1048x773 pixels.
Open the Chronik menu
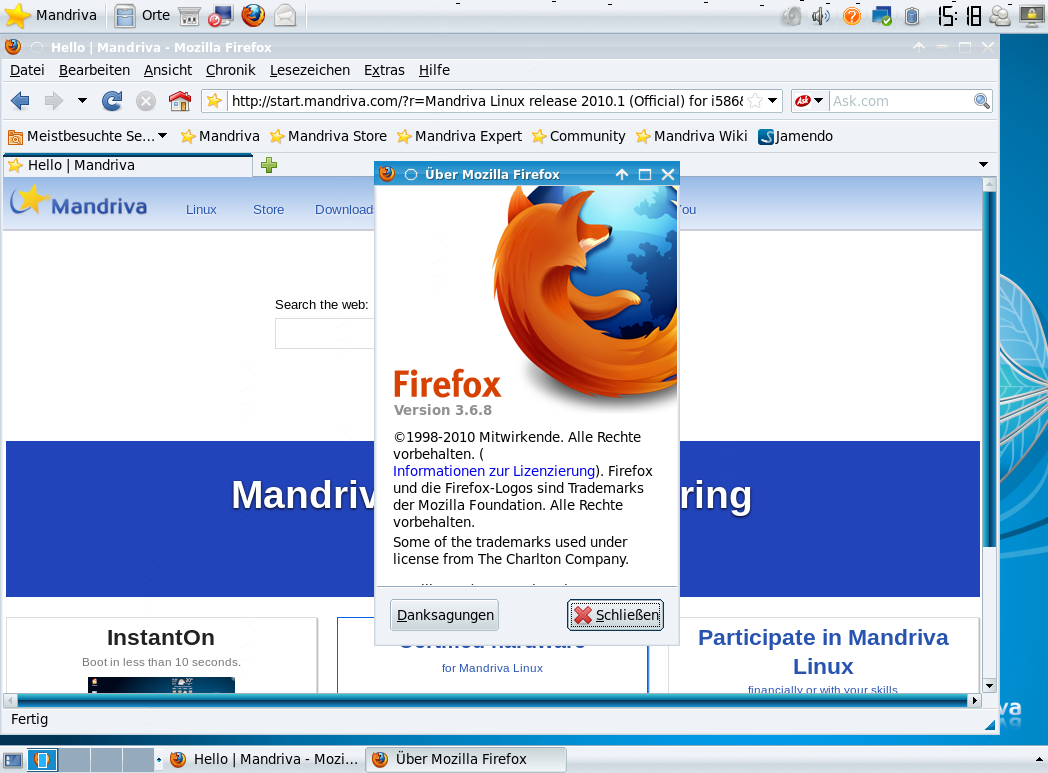point(230,70)
